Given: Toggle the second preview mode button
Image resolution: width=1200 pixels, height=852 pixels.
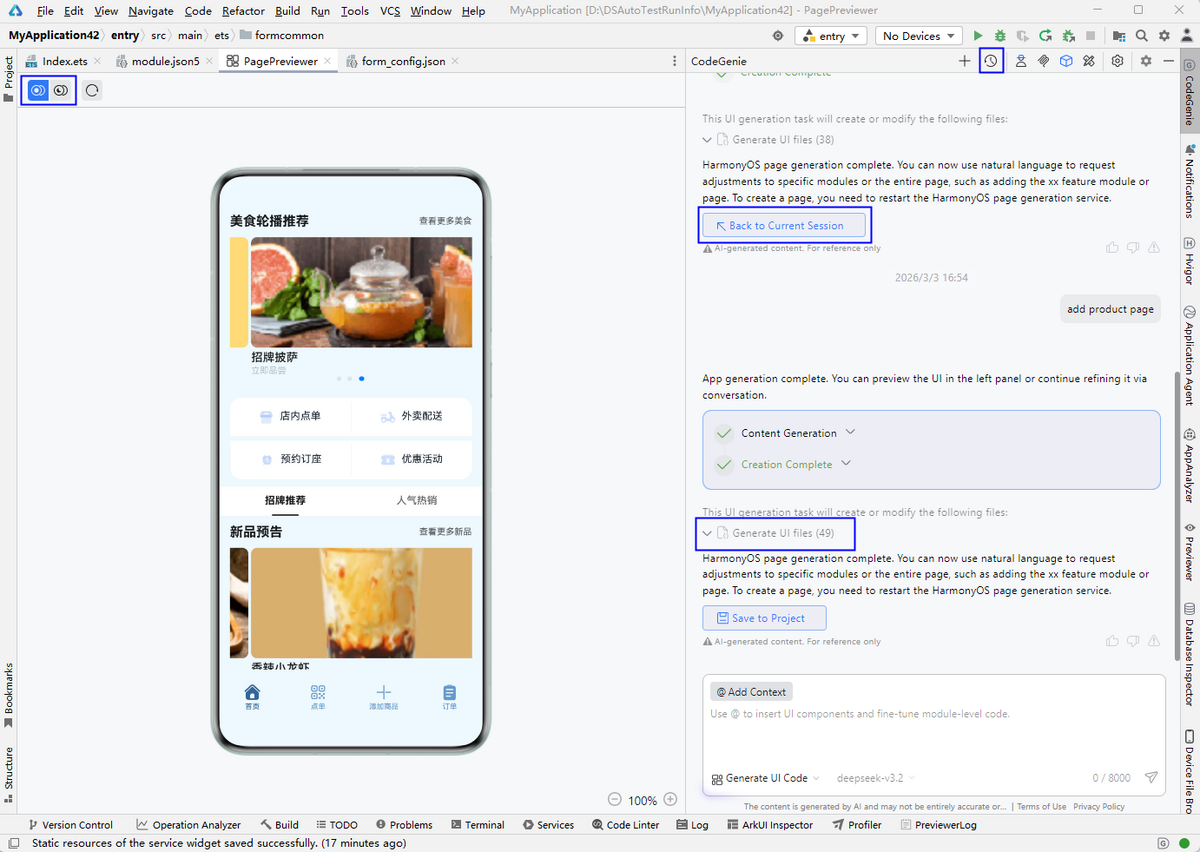Looking at the screenshot, I should (61, 90).
